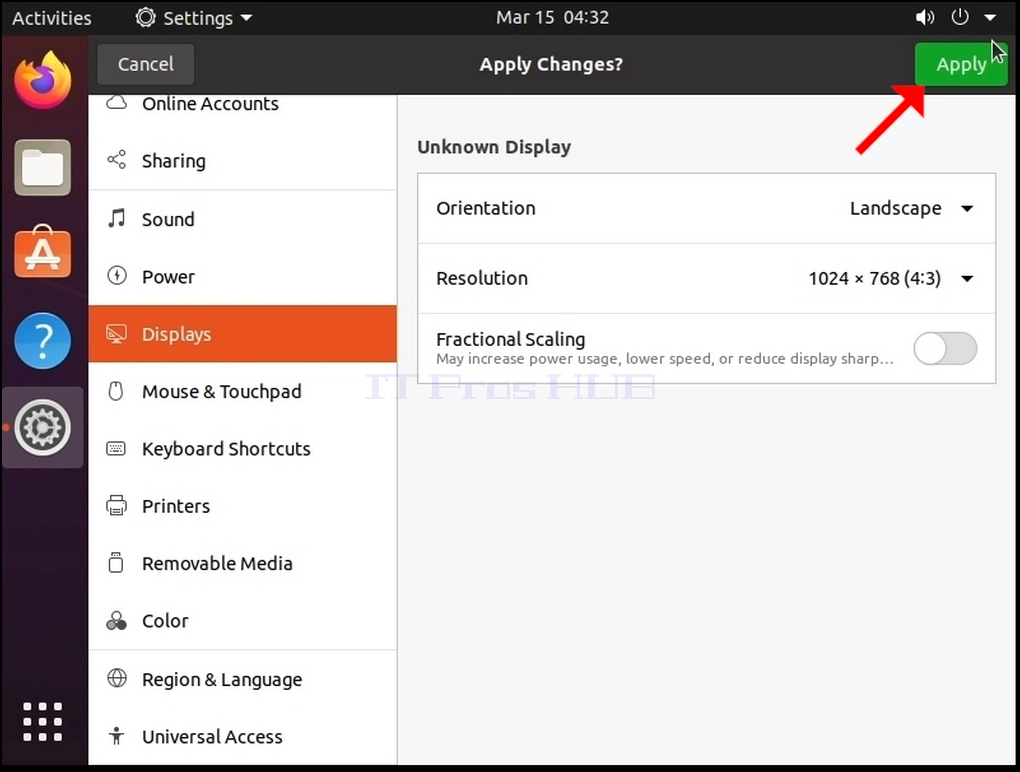Screen dimensions: 1020x772
Task: Go to Keyboard Shortcuts settings
Action: [x=243, y=449]
